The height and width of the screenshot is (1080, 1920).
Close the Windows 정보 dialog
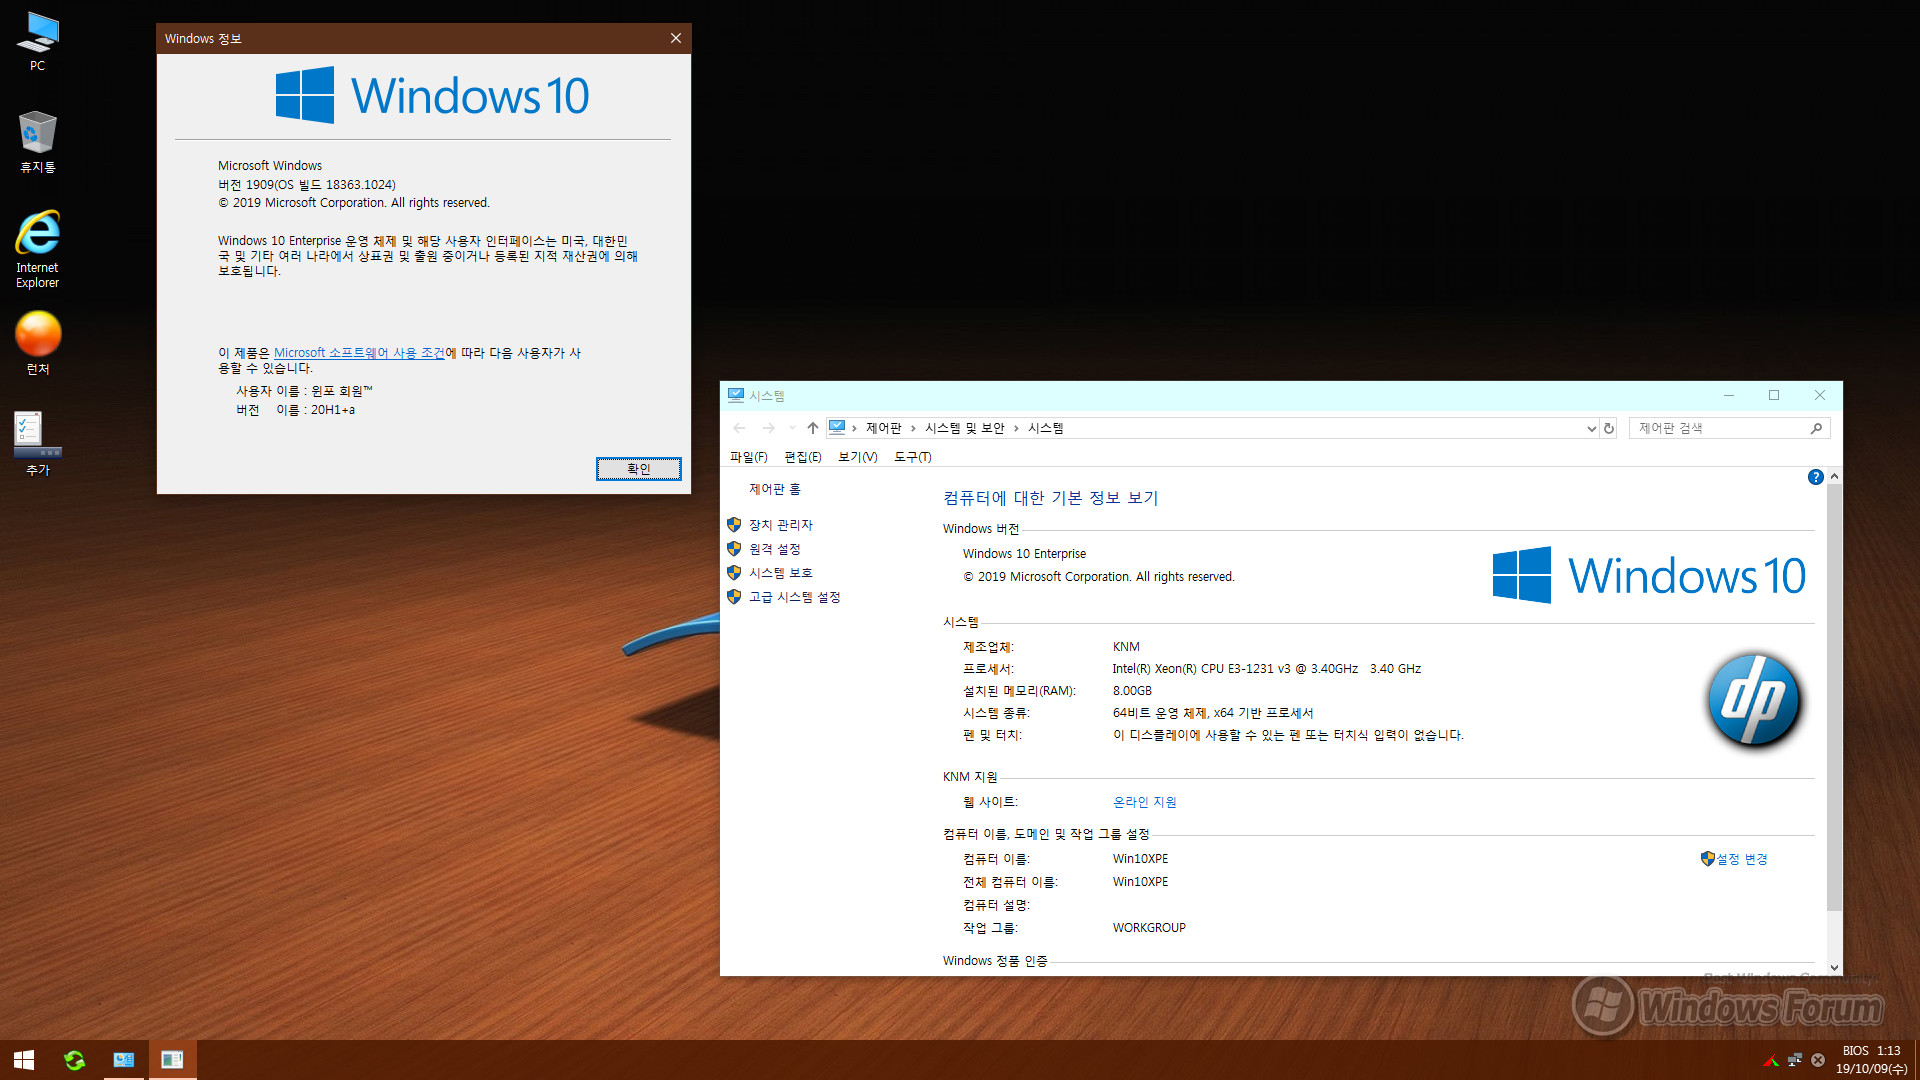(x=676, y=38)
